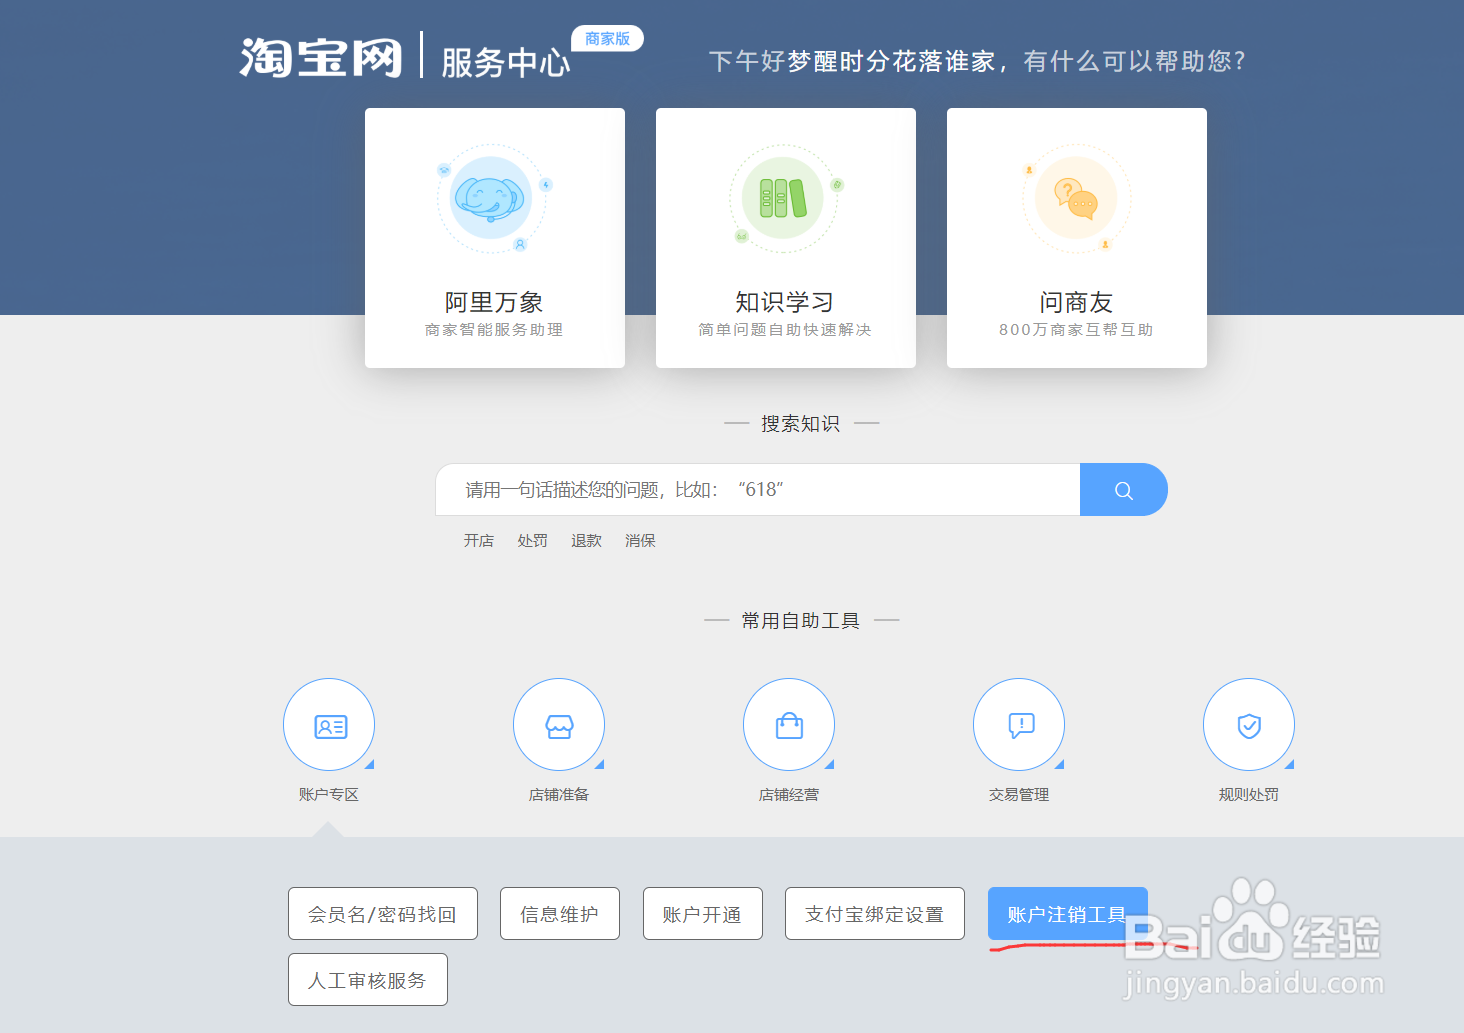Click the 账户专区 label

329,795
